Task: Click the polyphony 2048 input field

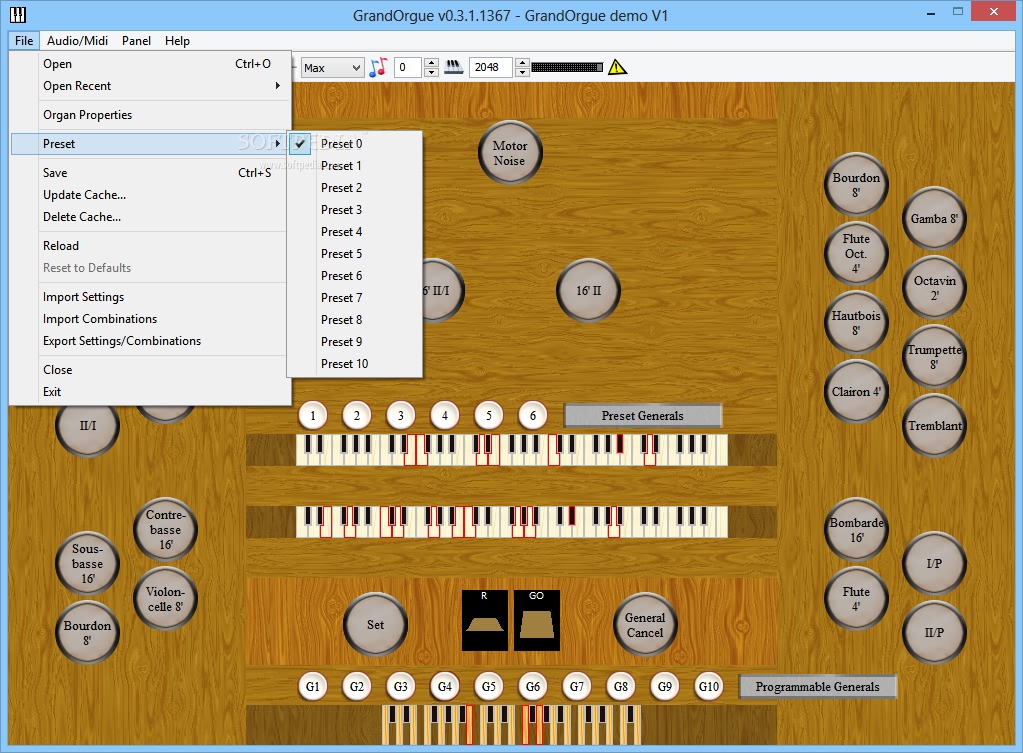Action: click(491, 67)
